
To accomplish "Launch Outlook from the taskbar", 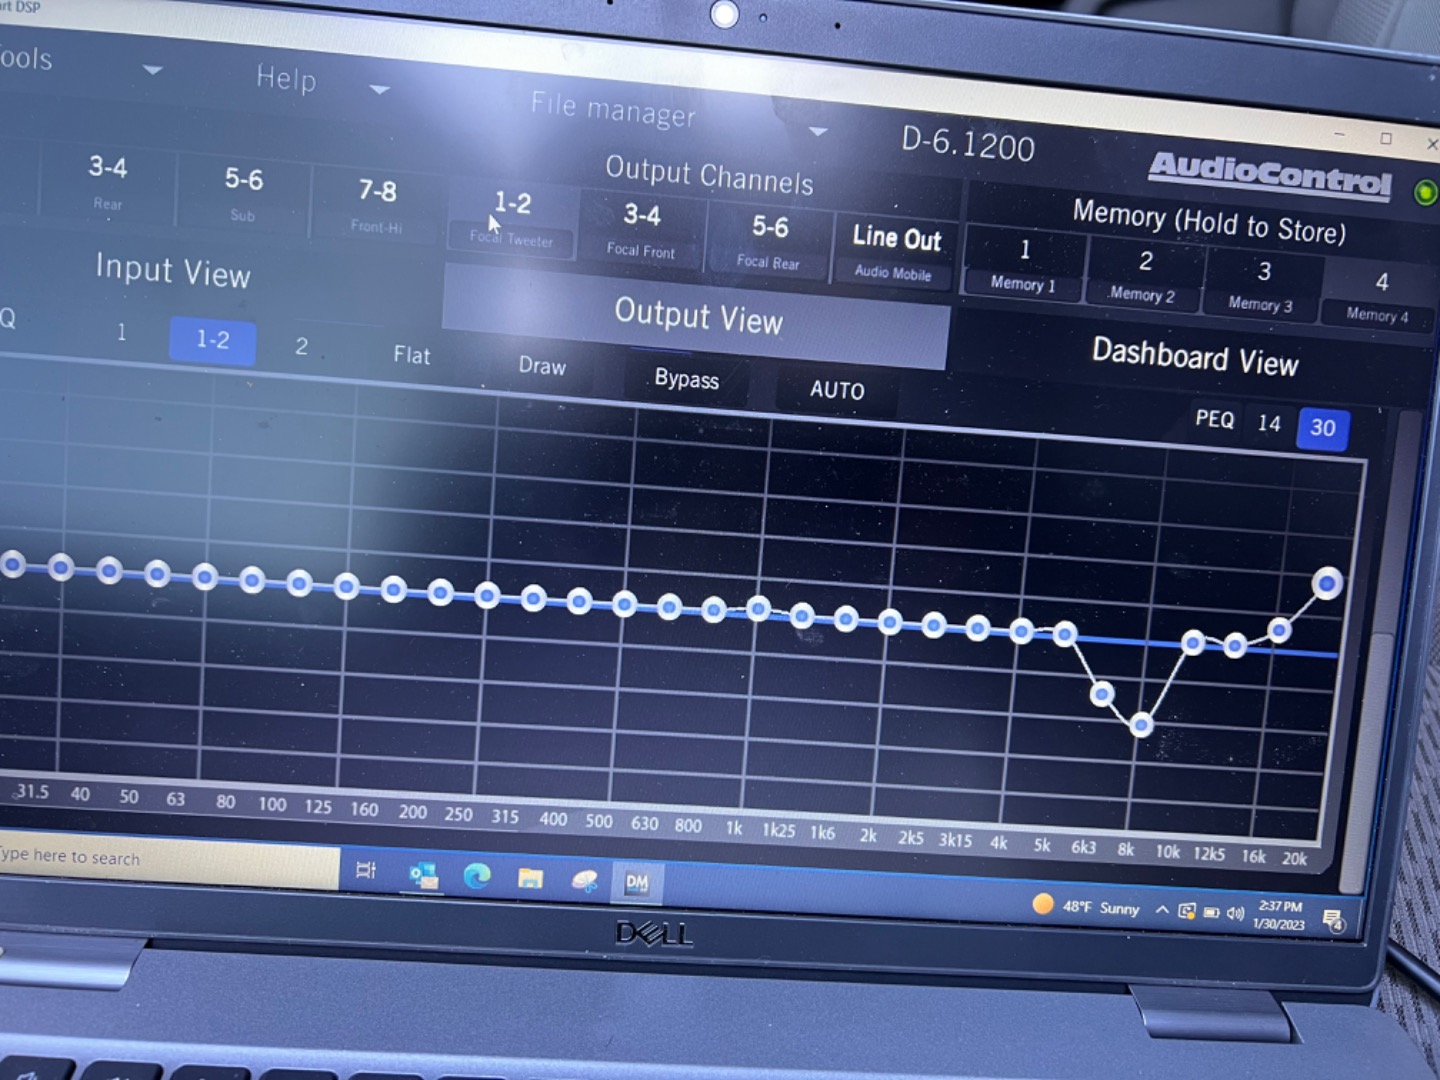I will point(424,875).
